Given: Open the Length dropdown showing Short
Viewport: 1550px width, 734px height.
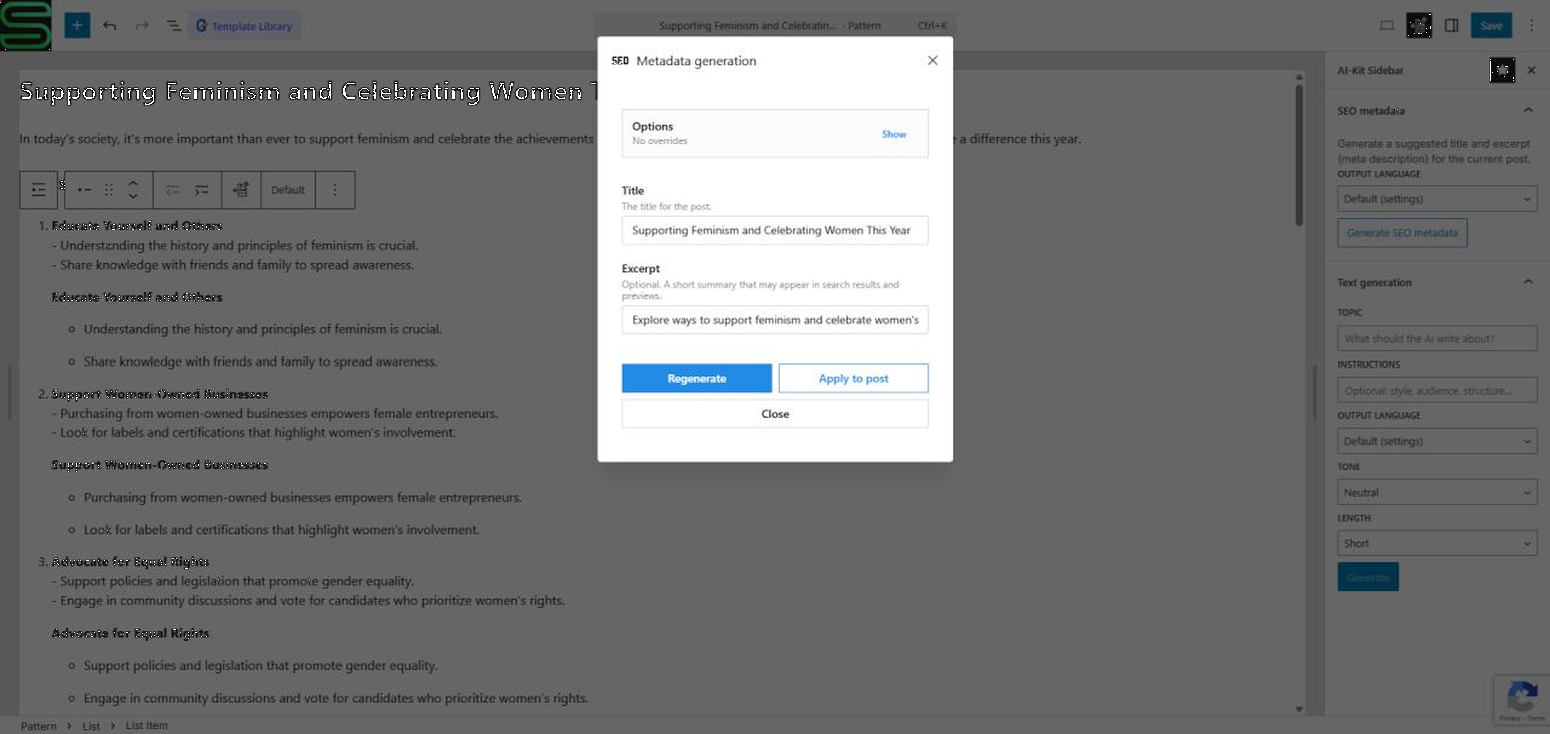Looking at the screenshot, I should tap(1437, 543).
